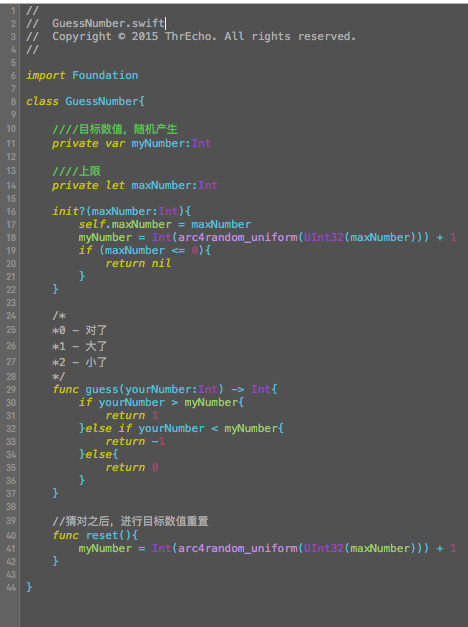Image resolution: width=468 pixels, height=627 pixels.
Task: Click the comment '////上限'
Action: [x=76, y=171]
